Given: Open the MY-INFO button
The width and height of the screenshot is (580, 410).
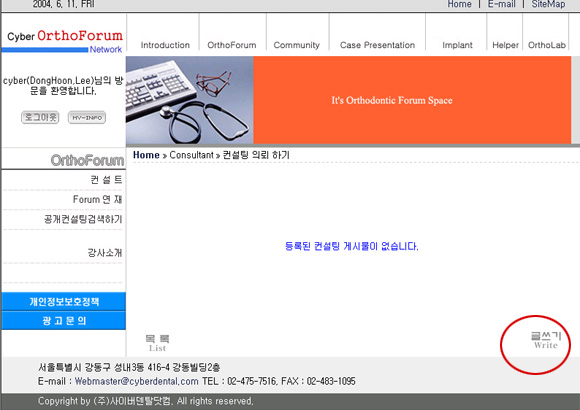Looking at the screenshot, I should click(87, 117).
